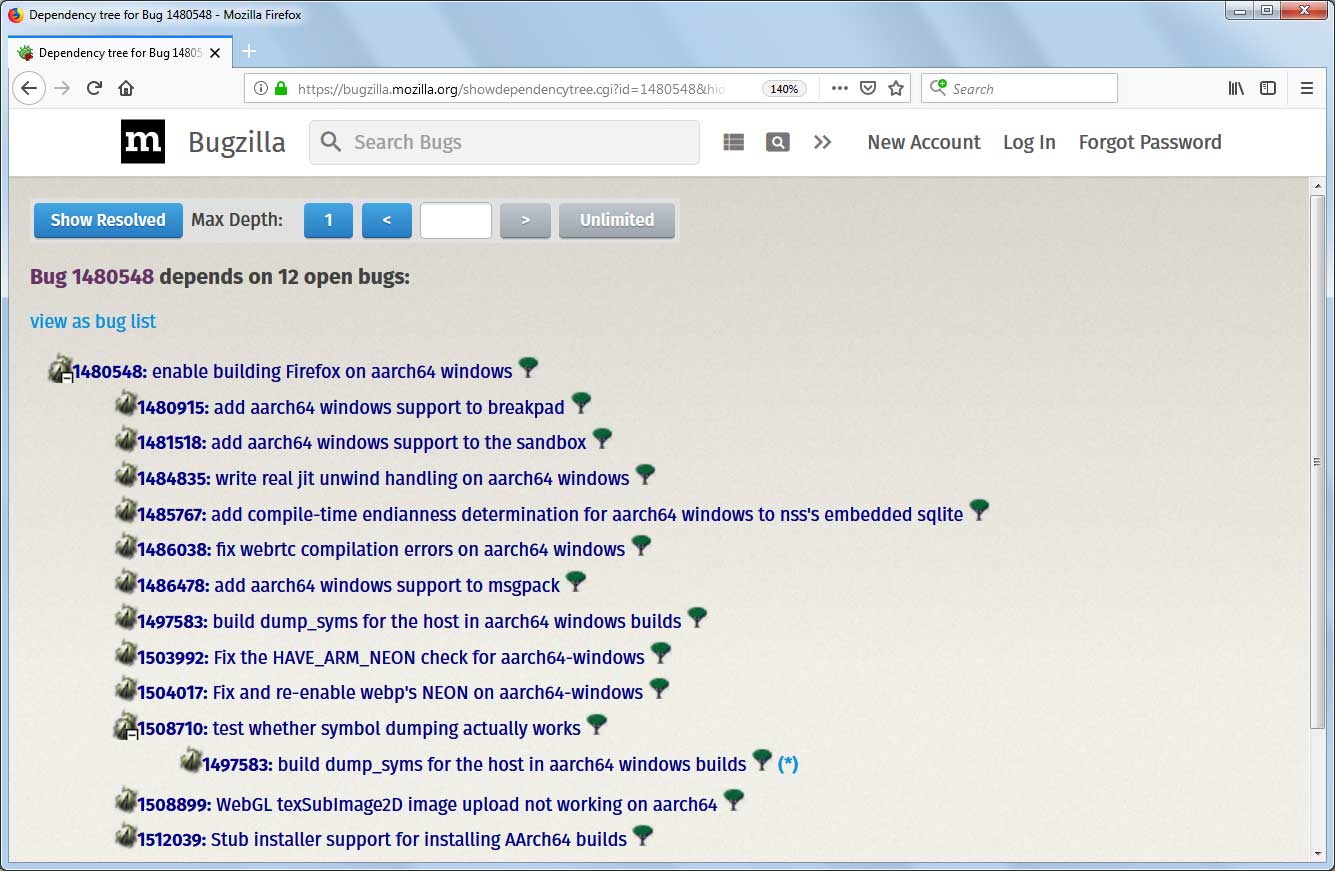The width and height of the screenshot is (1335, 871).
Task: Show sidebars icon in Firefox toolbar
Action: (1268, 88)
